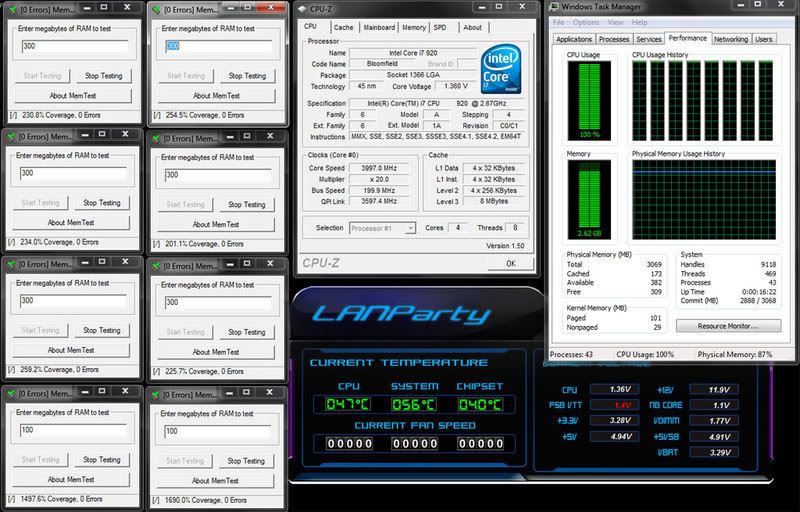Viewport: 800px width, 512px height.
Task: Click MemTest title icon in 234.0% Coverage window
Action: click(x=11, y=137)
